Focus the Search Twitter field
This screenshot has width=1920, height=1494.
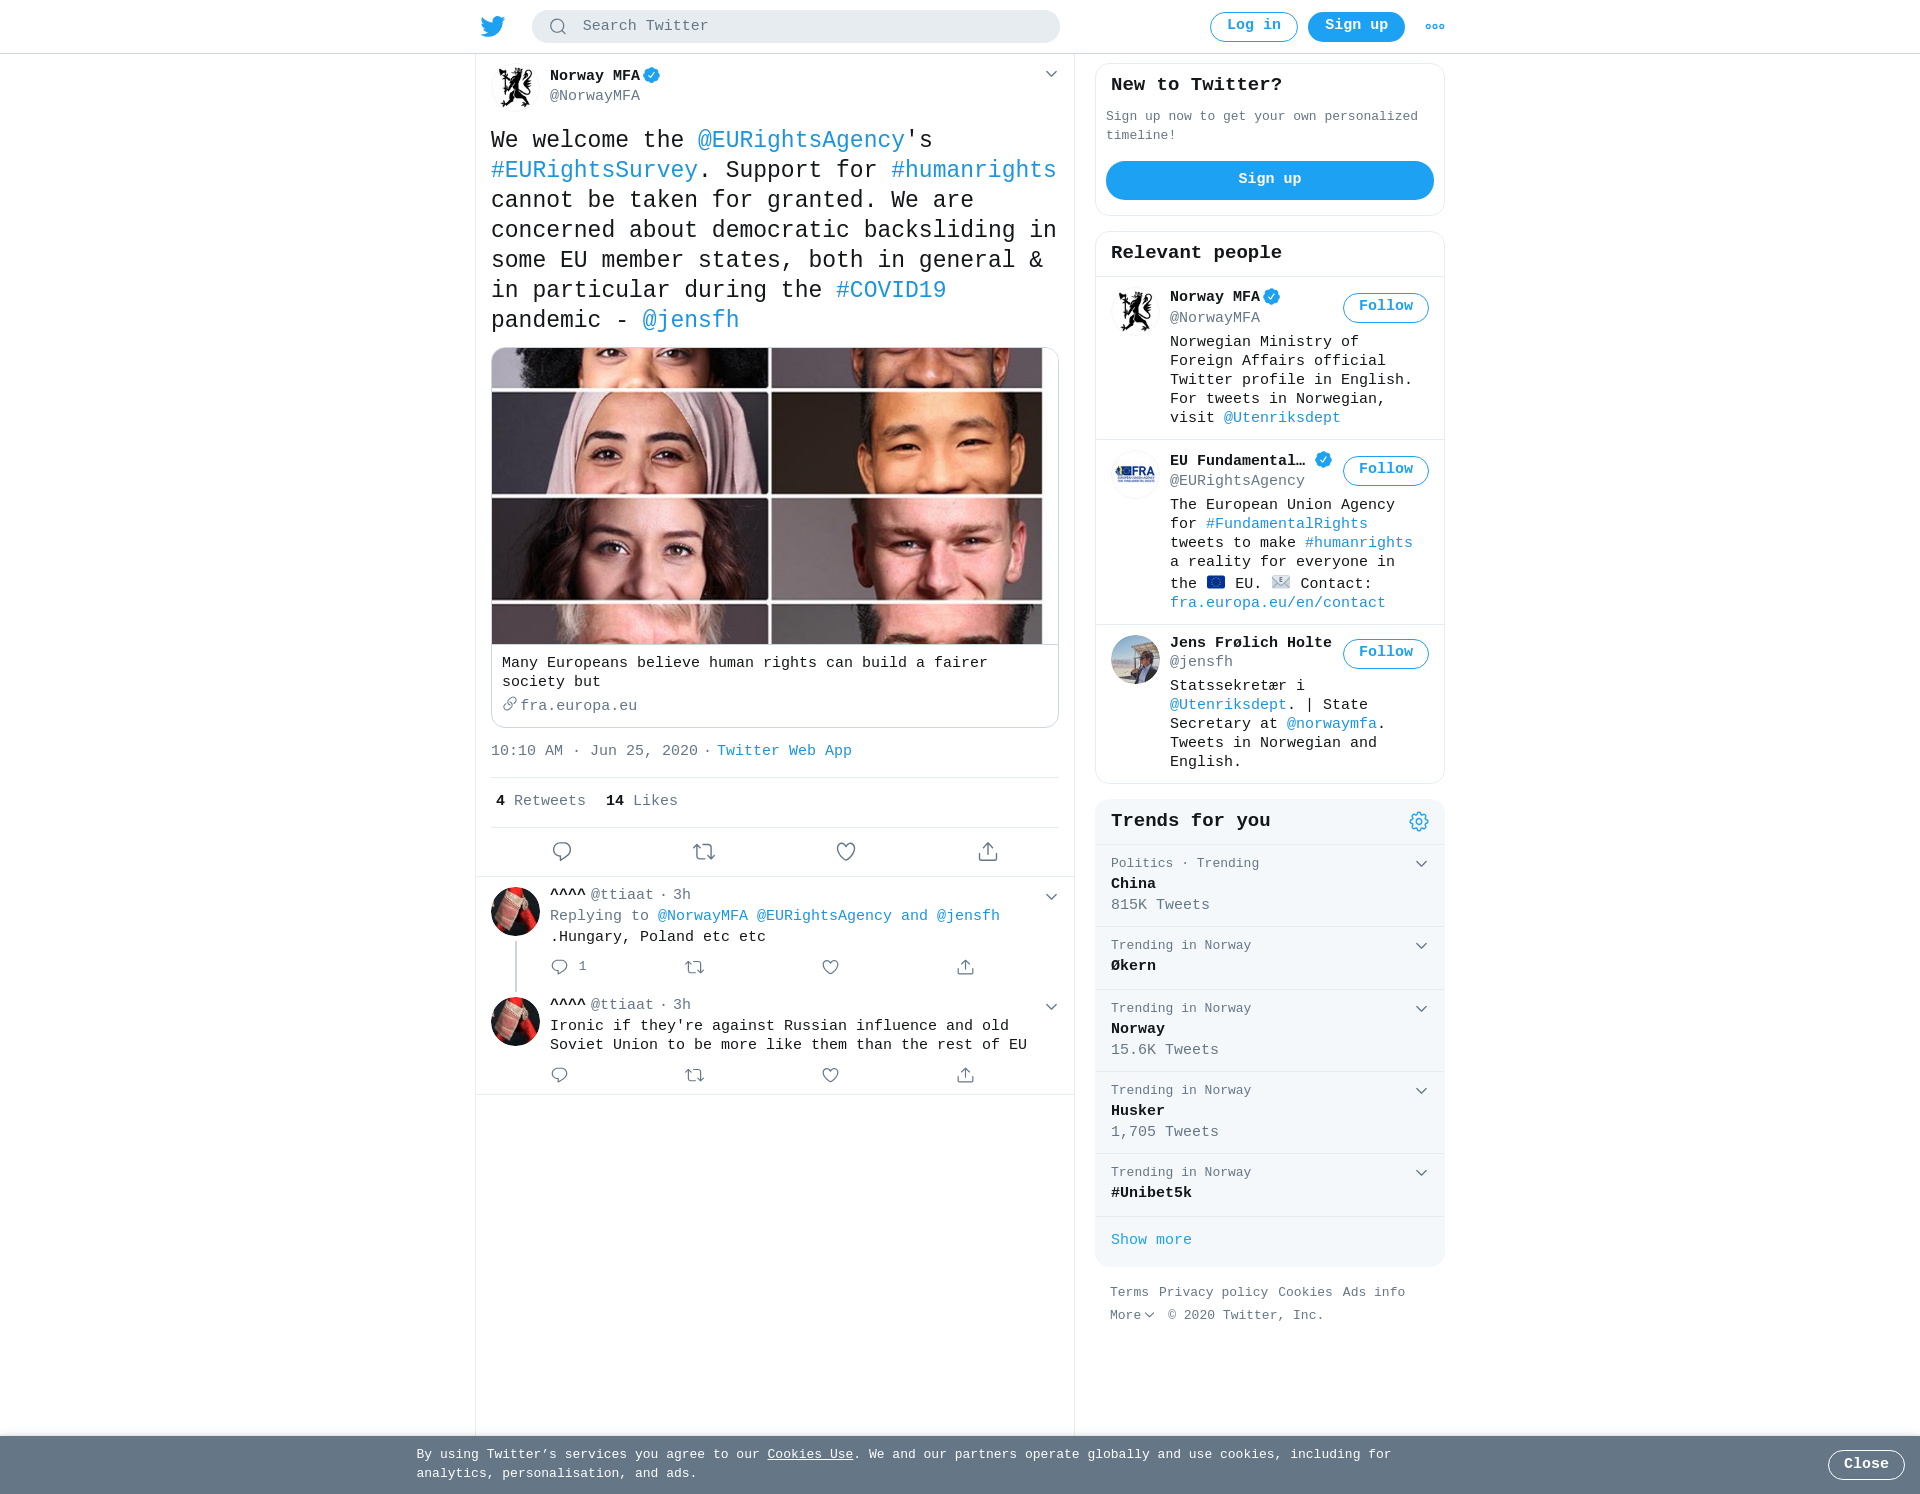(796, 26)
